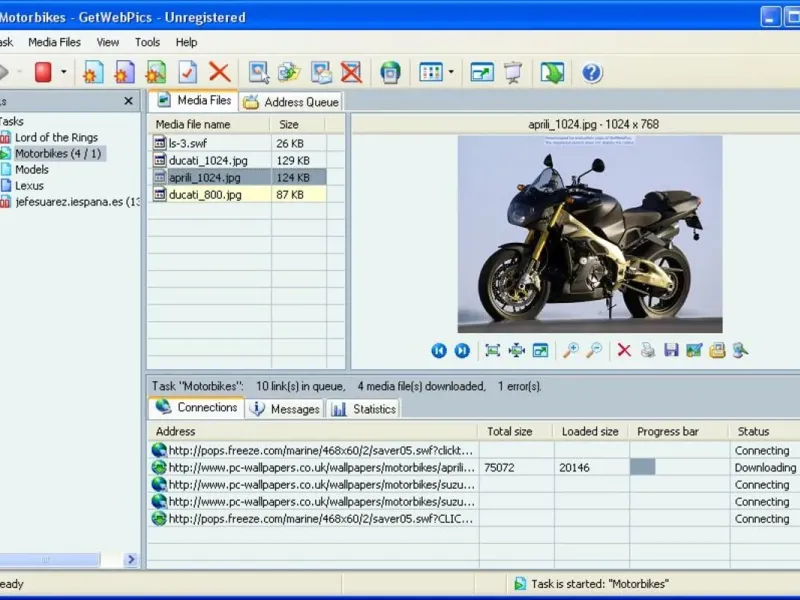
Task: Open the dropdown arrow beside Stop button
Action: [x=64, y=72]
